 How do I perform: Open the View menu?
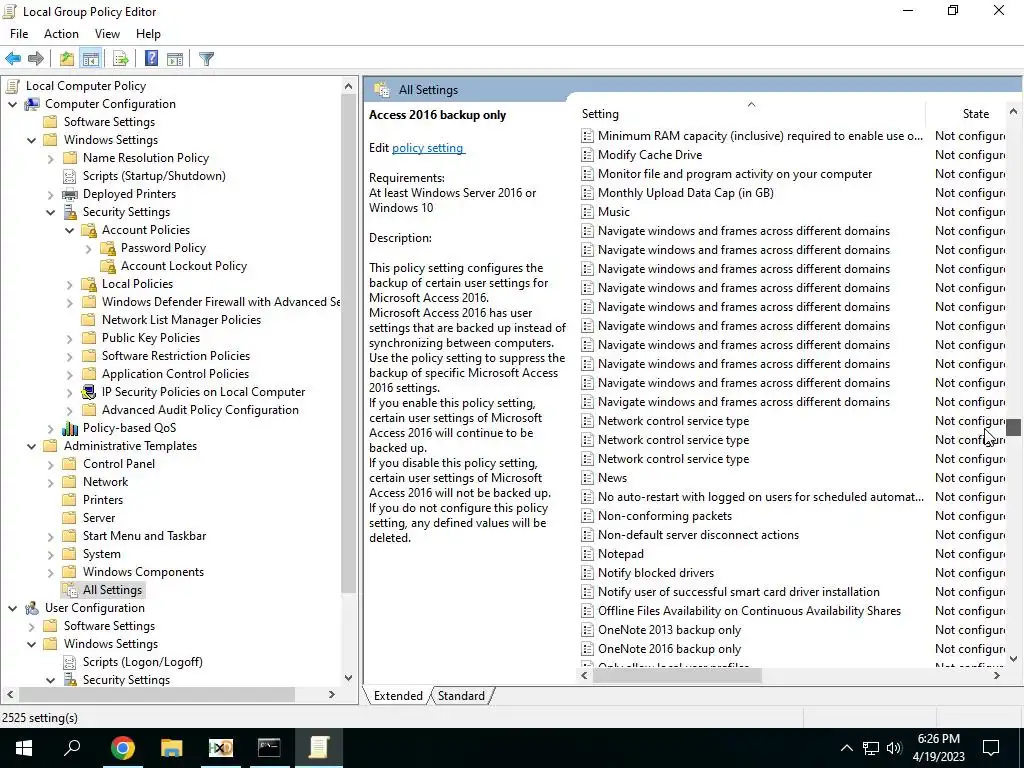(107, 34)
